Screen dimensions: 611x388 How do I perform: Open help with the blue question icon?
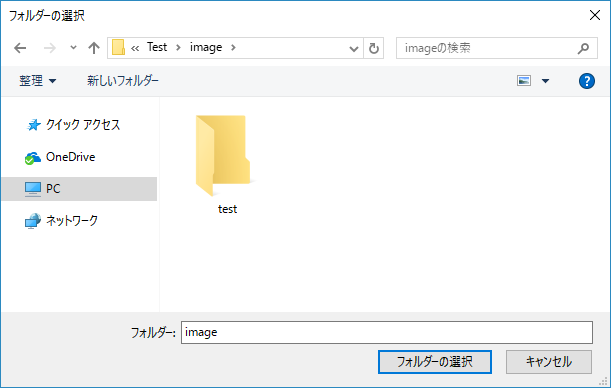(x=586, y=81)
